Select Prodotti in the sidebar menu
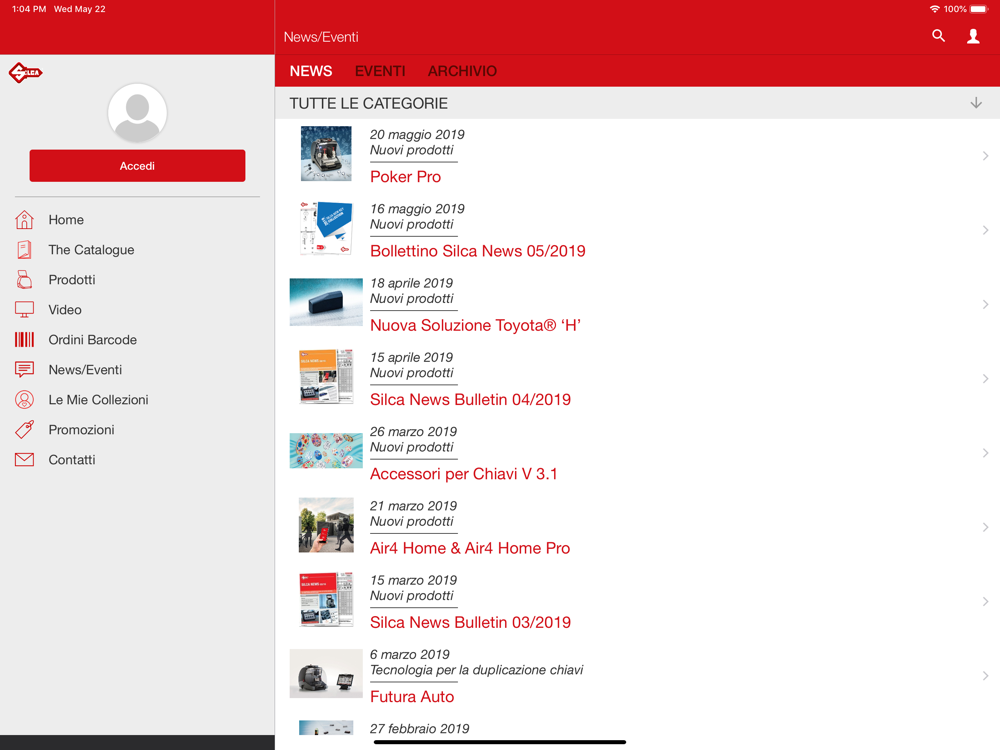The image size is (1000, 750). point(72,280)
